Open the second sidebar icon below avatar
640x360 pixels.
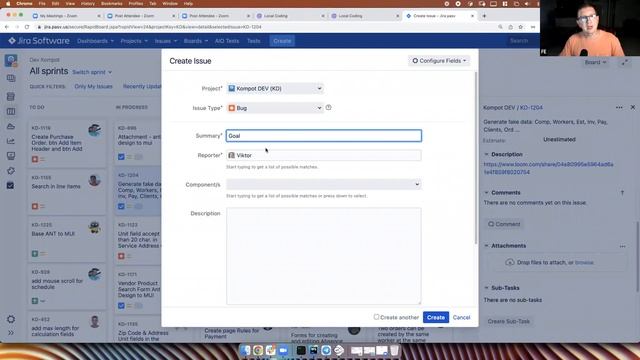(11, 78)
